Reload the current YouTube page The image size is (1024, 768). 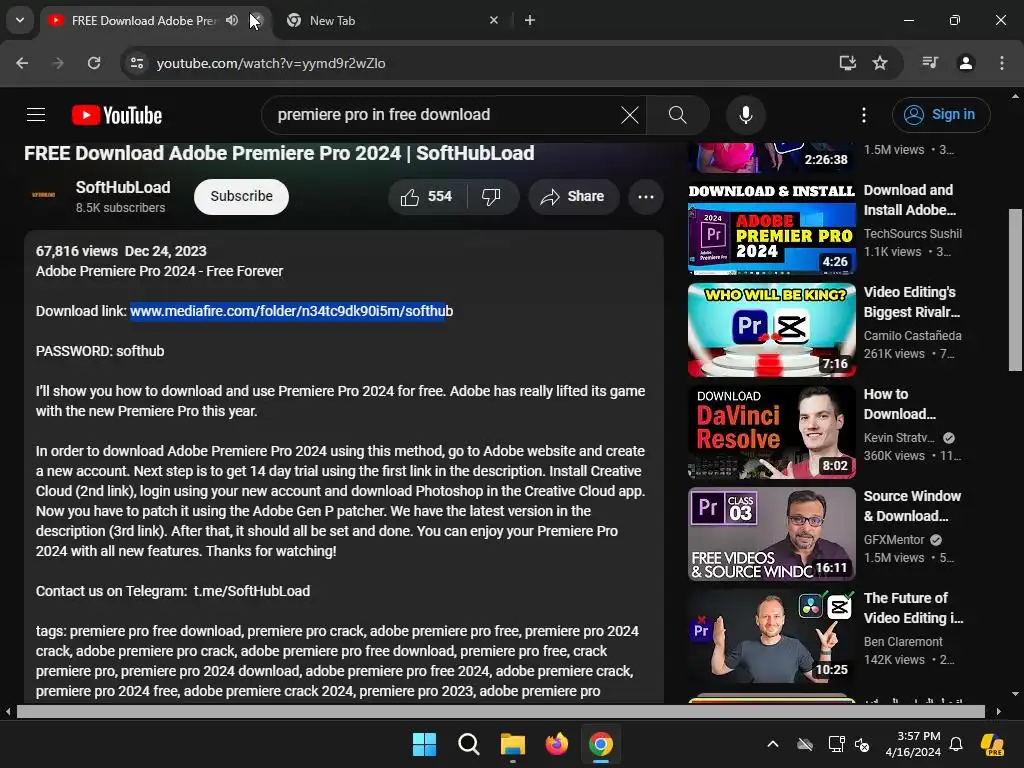(94, 63)
